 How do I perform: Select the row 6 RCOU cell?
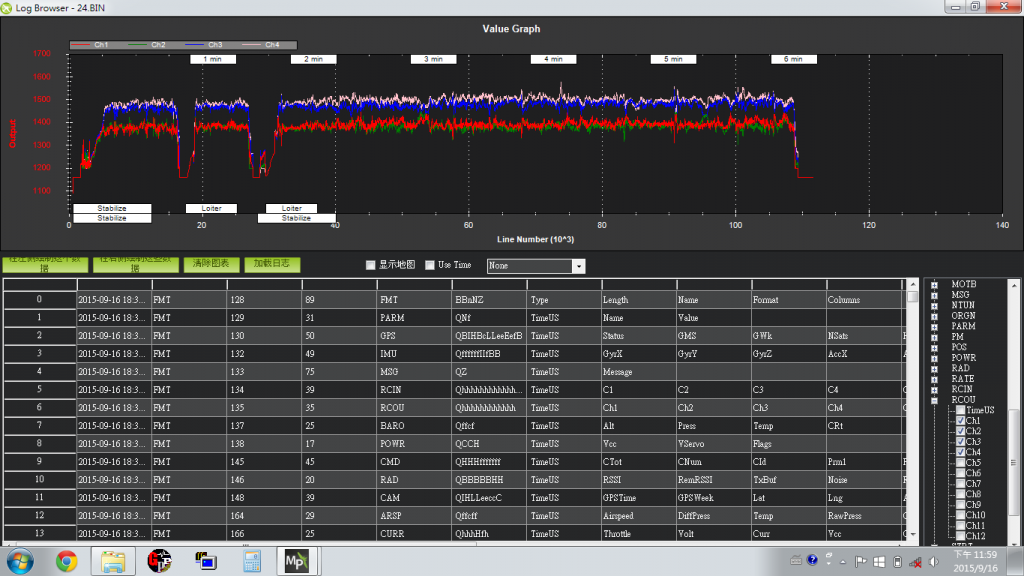tap(414, 408)
